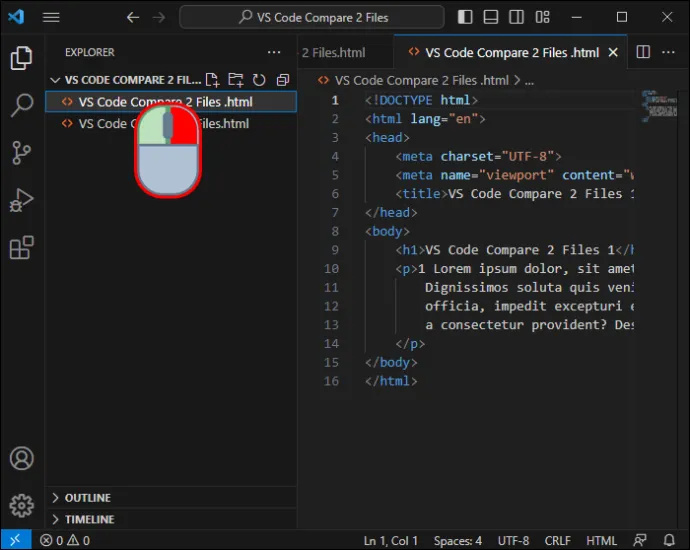This screenshot has width=690, height=550.
Task: Open the Accounts menu
Action: point(21,458)
